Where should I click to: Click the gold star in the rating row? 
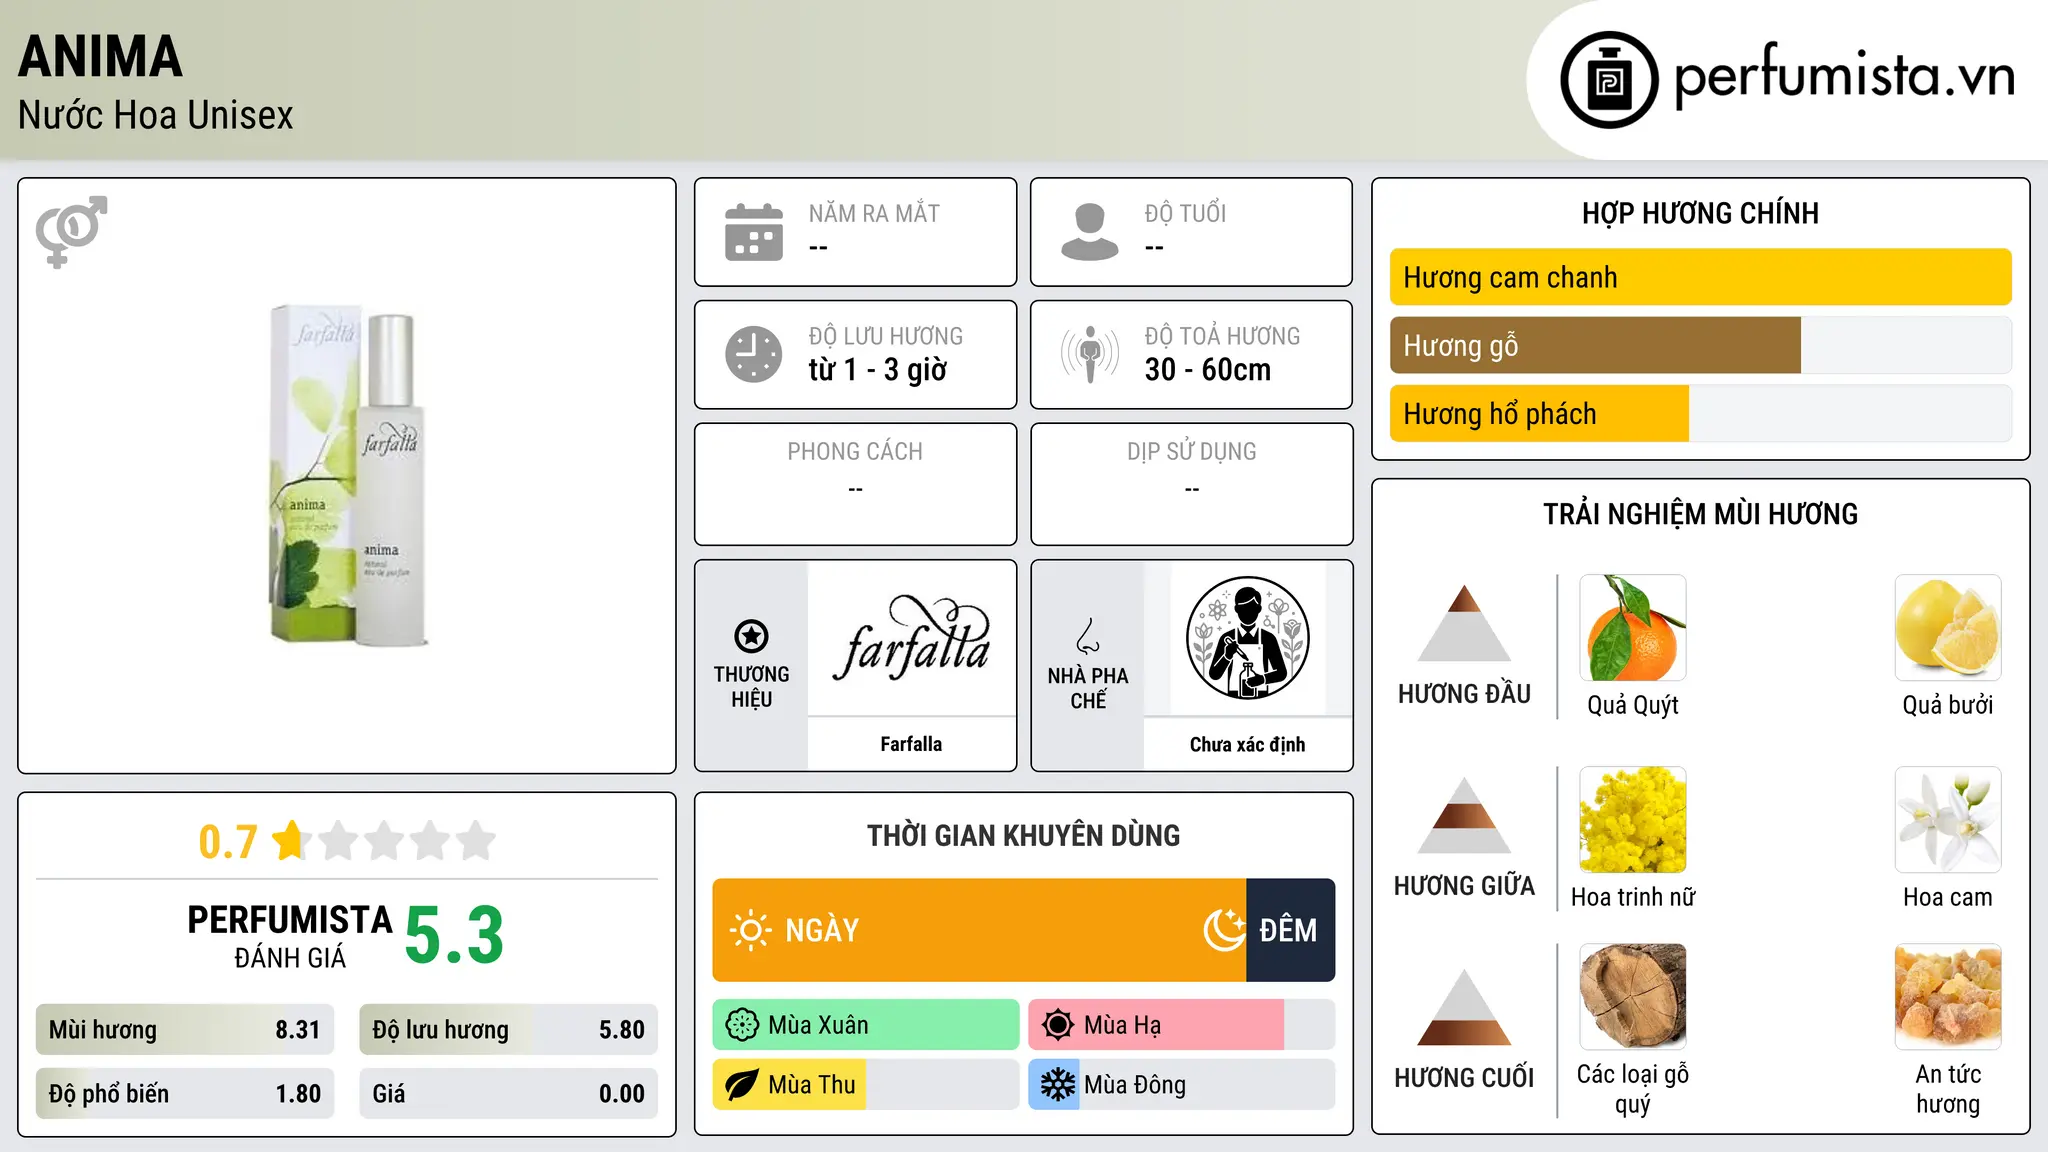(x=291, y=840)
